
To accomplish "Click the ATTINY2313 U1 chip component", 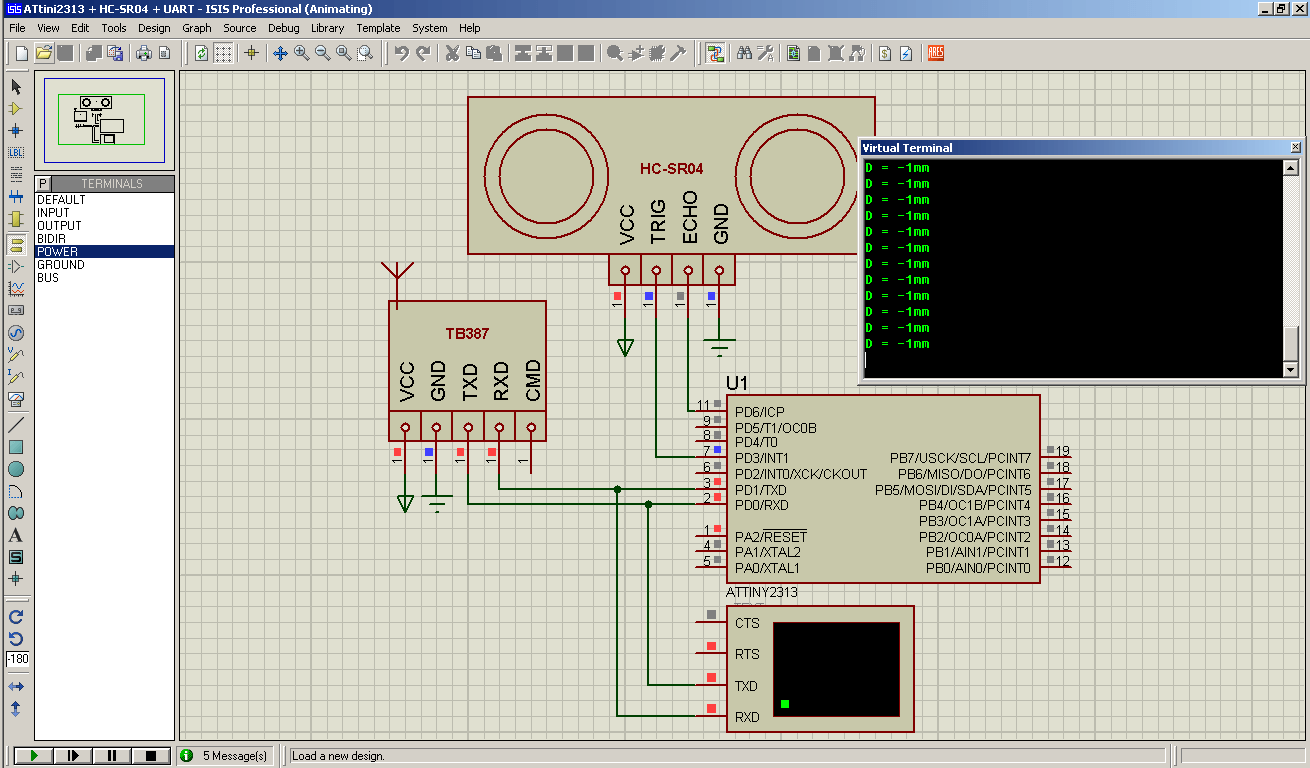I will point(883,489).
